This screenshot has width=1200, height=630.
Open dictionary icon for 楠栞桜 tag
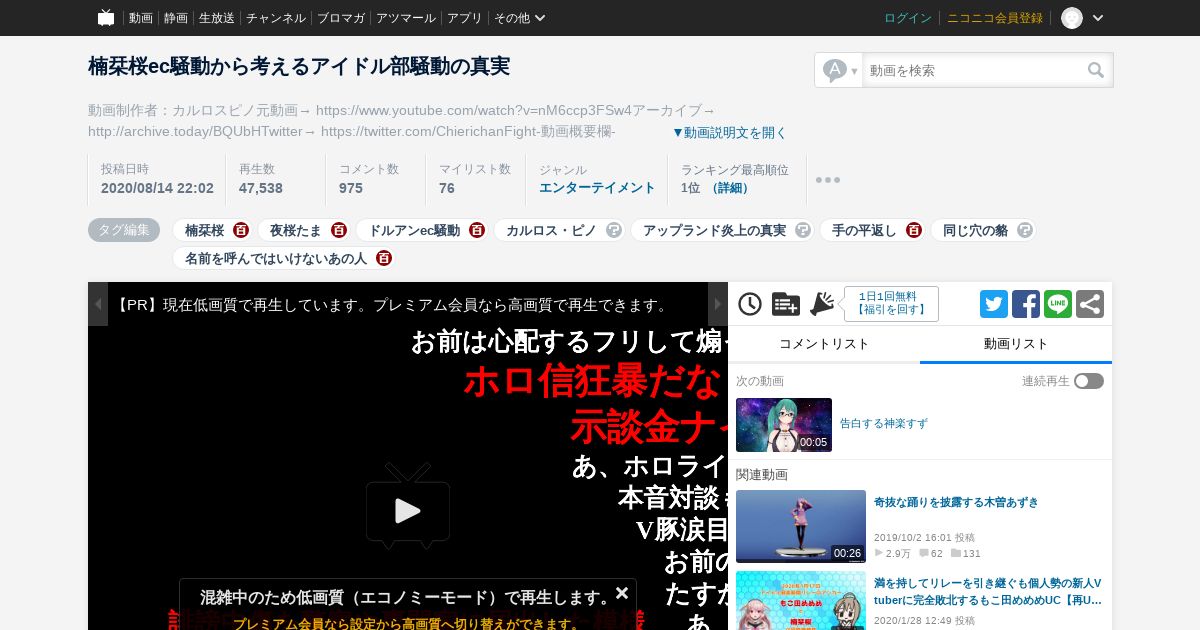click(x=241, y=230)
